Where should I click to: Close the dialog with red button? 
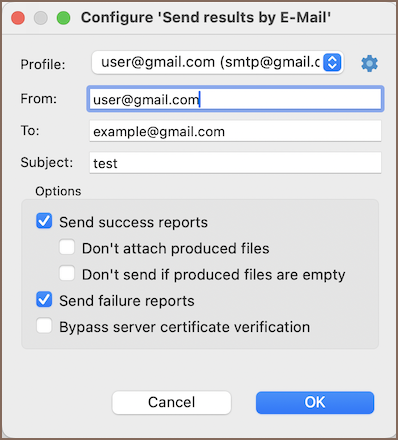[18, 18]
